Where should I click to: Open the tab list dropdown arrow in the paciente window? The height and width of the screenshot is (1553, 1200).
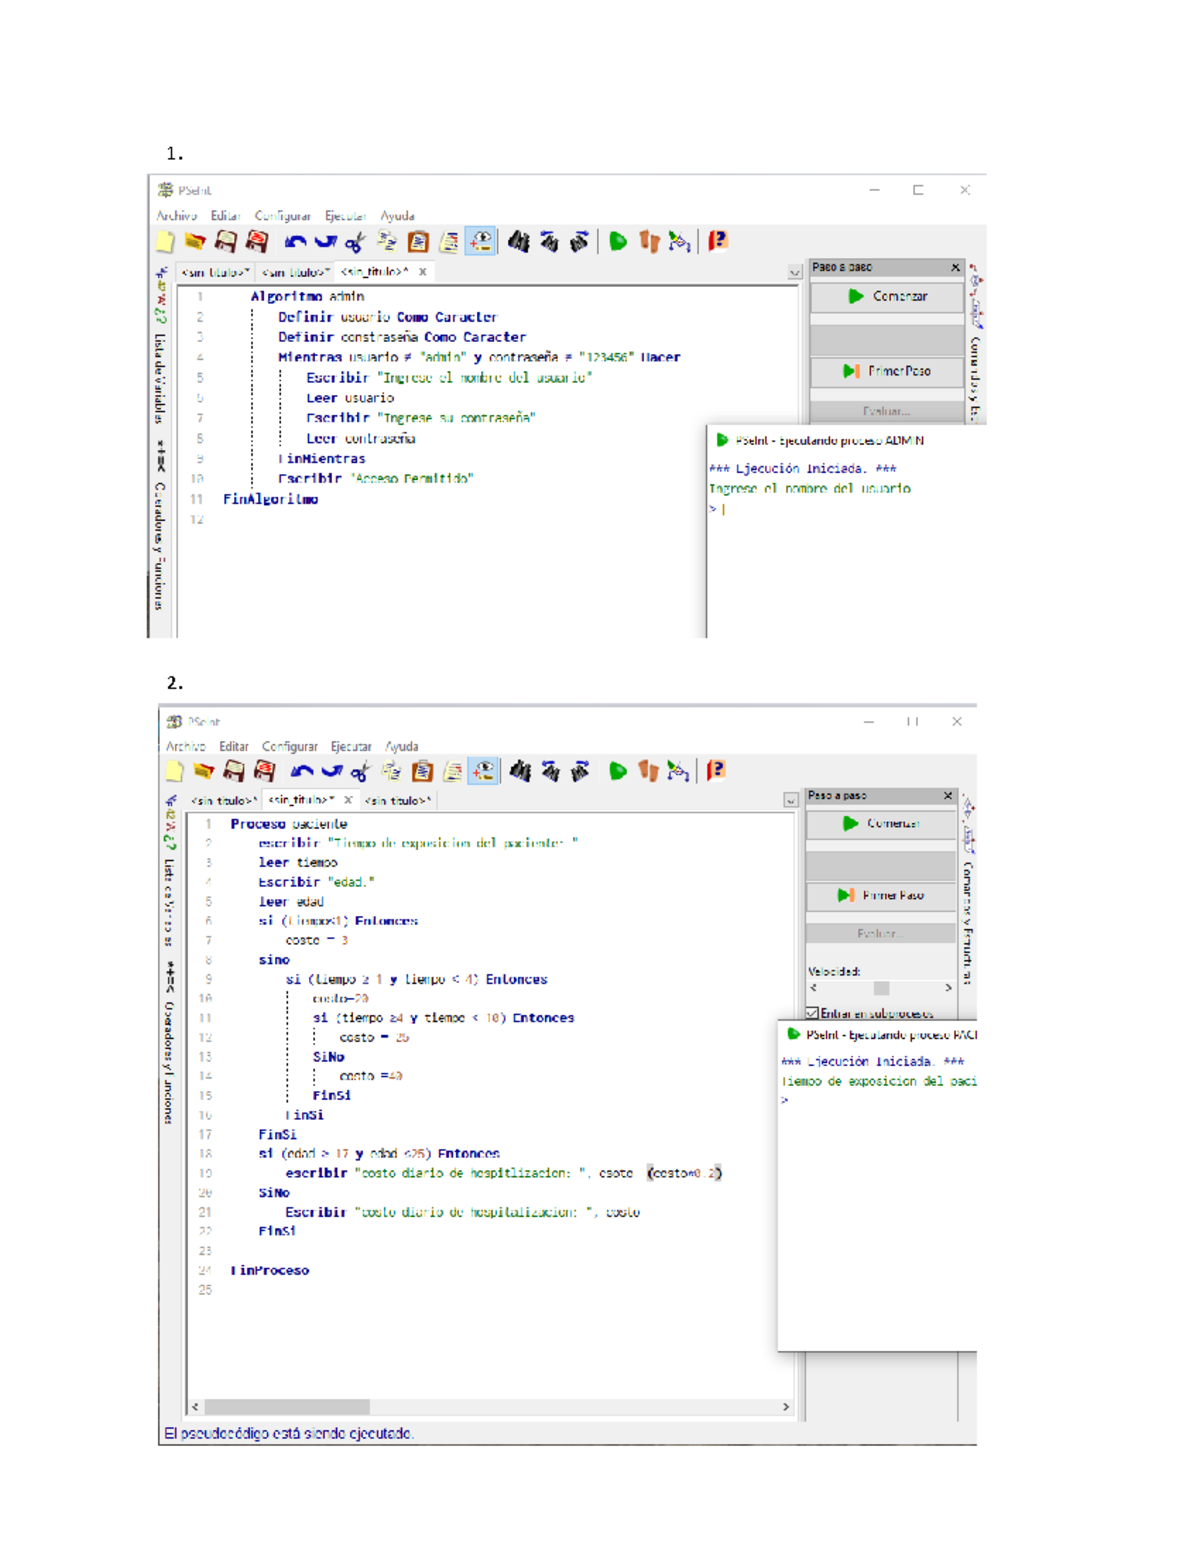790,800
